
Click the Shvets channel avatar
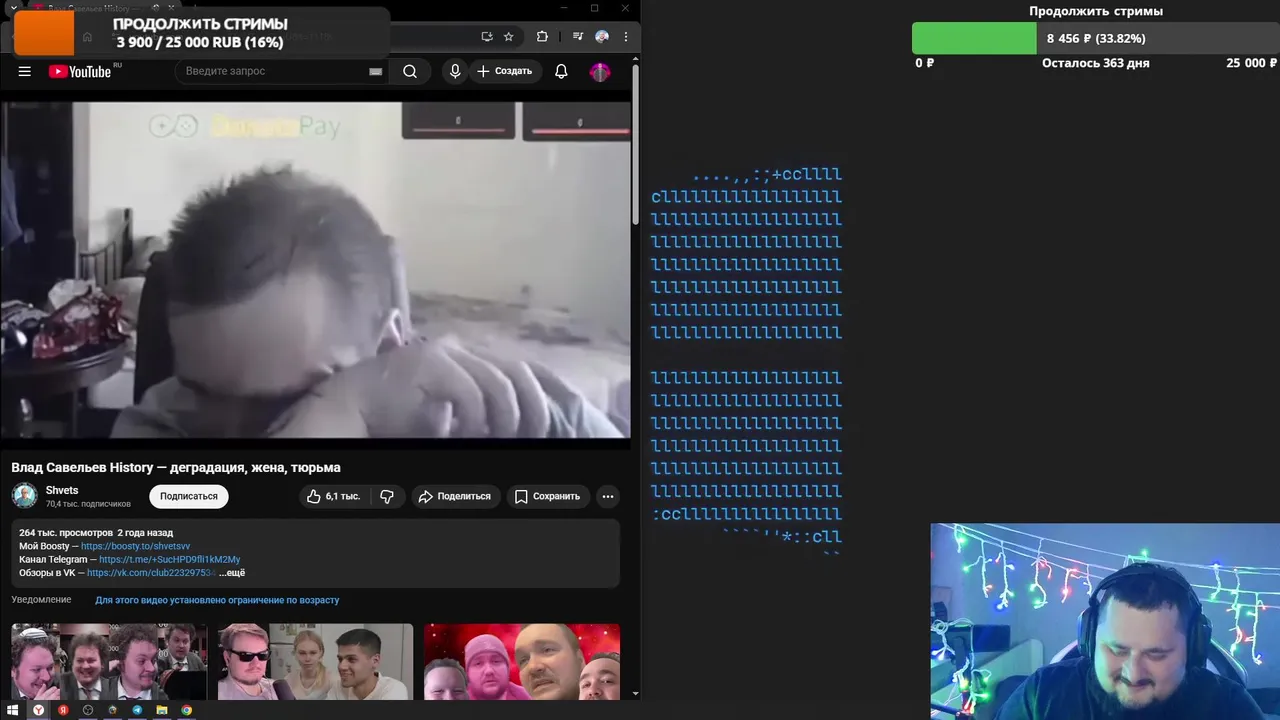click(x=25, y=496)
